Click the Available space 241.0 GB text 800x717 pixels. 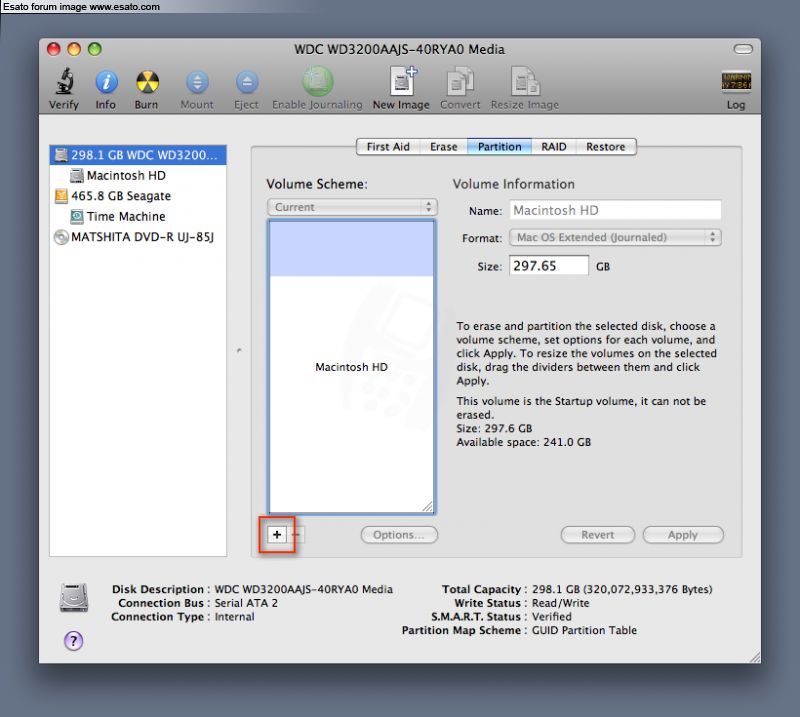pos(523,442)
